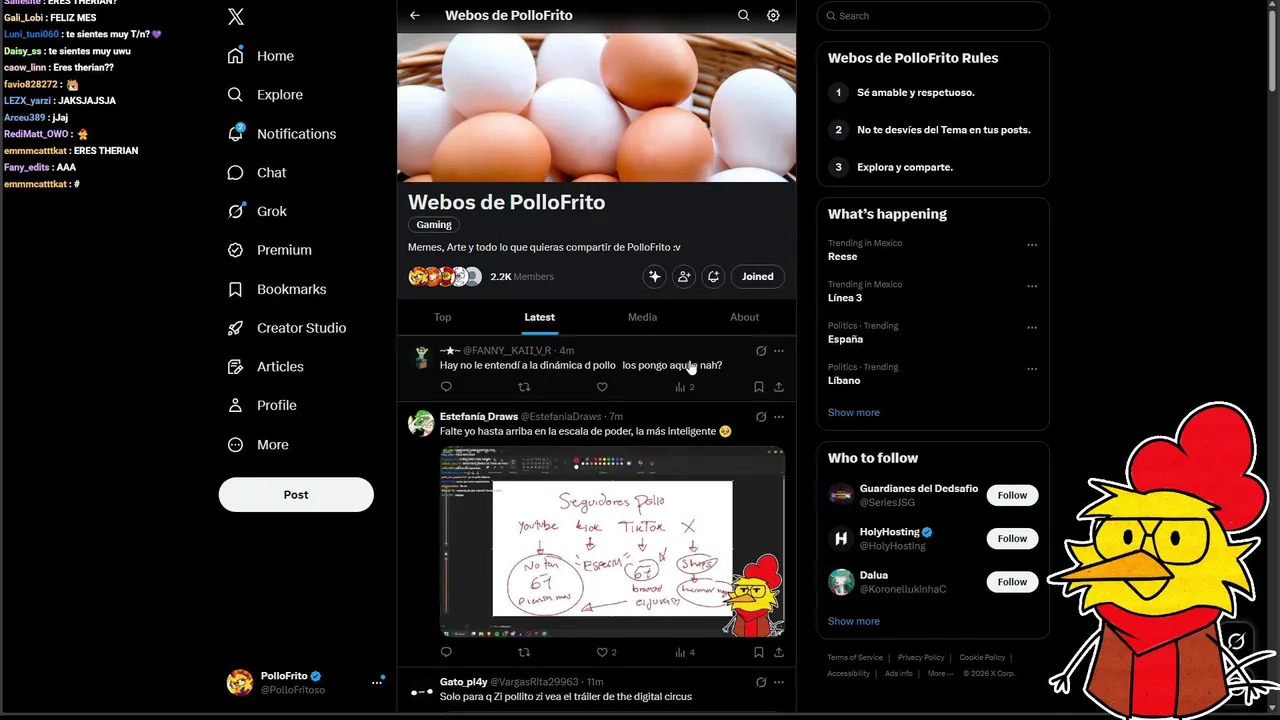1280x720 pixels.
Task: Click the Search input field
Action: (933, 16)
